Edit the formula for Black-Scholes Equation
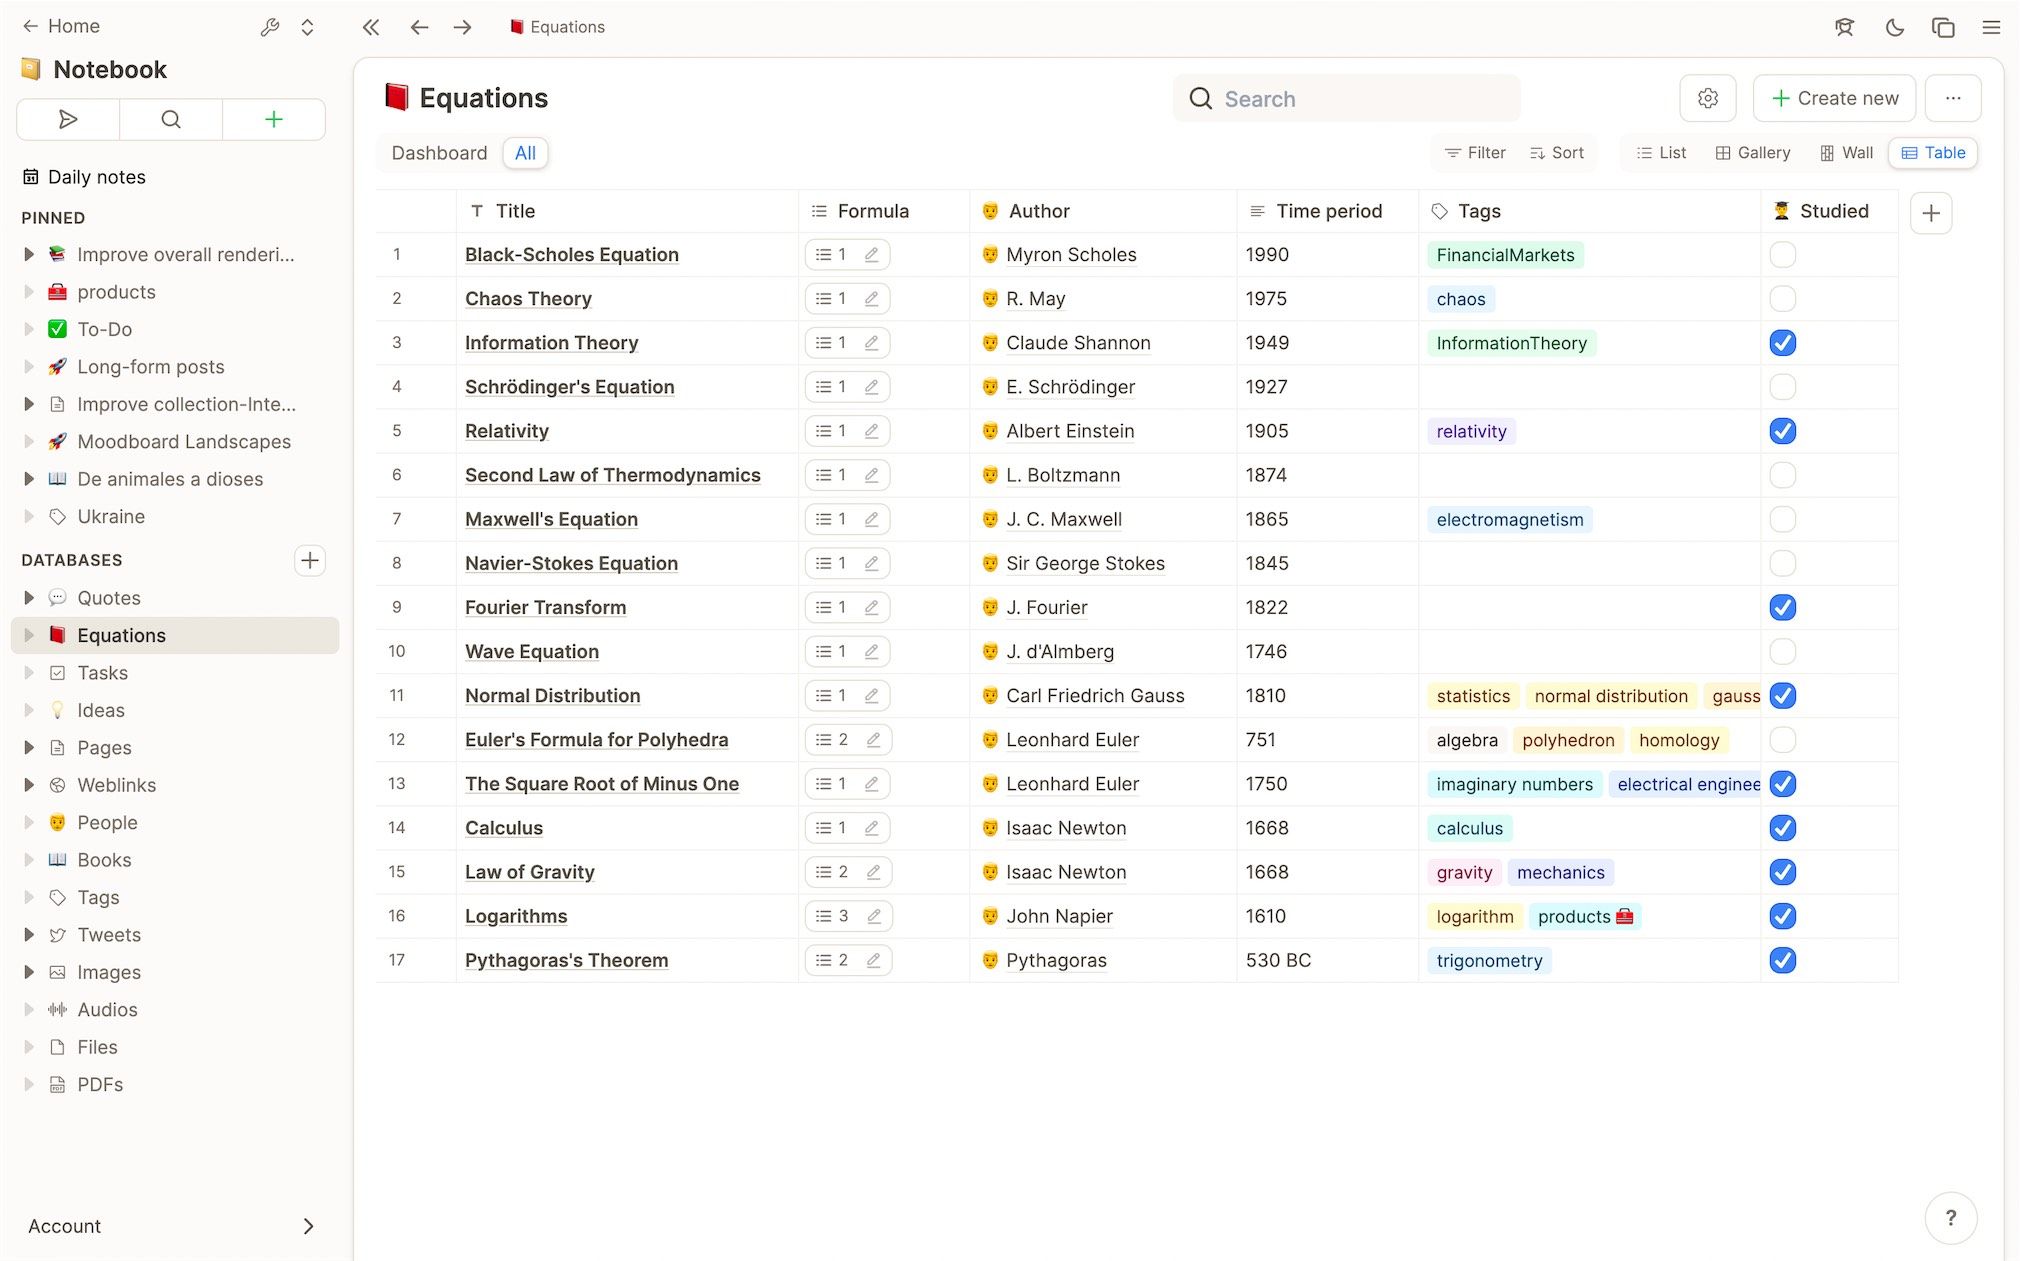The height and width of the screenshot is (1261, 2020). pos(871,254)
